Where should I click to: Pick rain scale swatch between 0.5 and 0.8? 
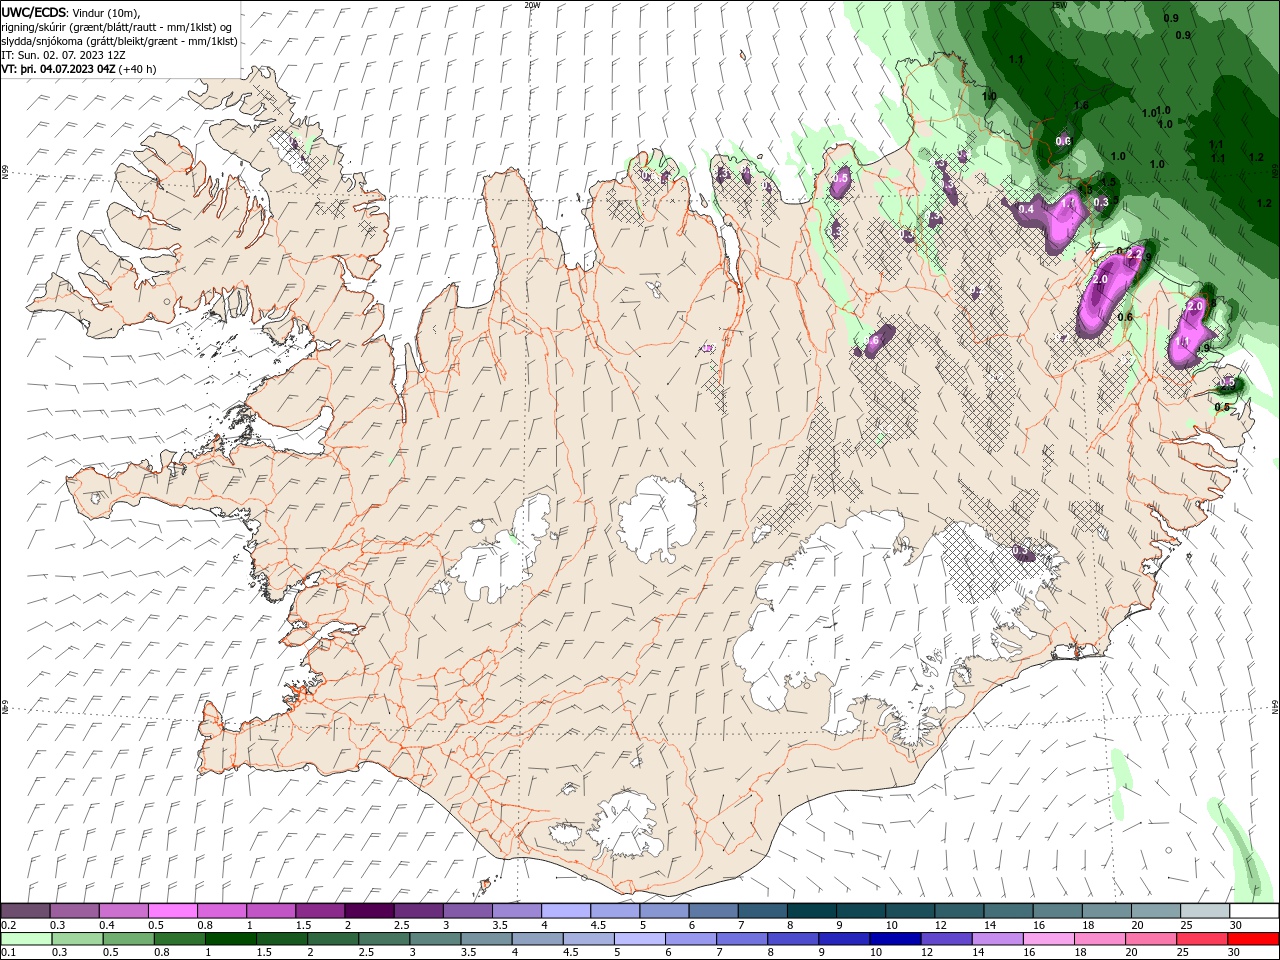click(127, 939)
